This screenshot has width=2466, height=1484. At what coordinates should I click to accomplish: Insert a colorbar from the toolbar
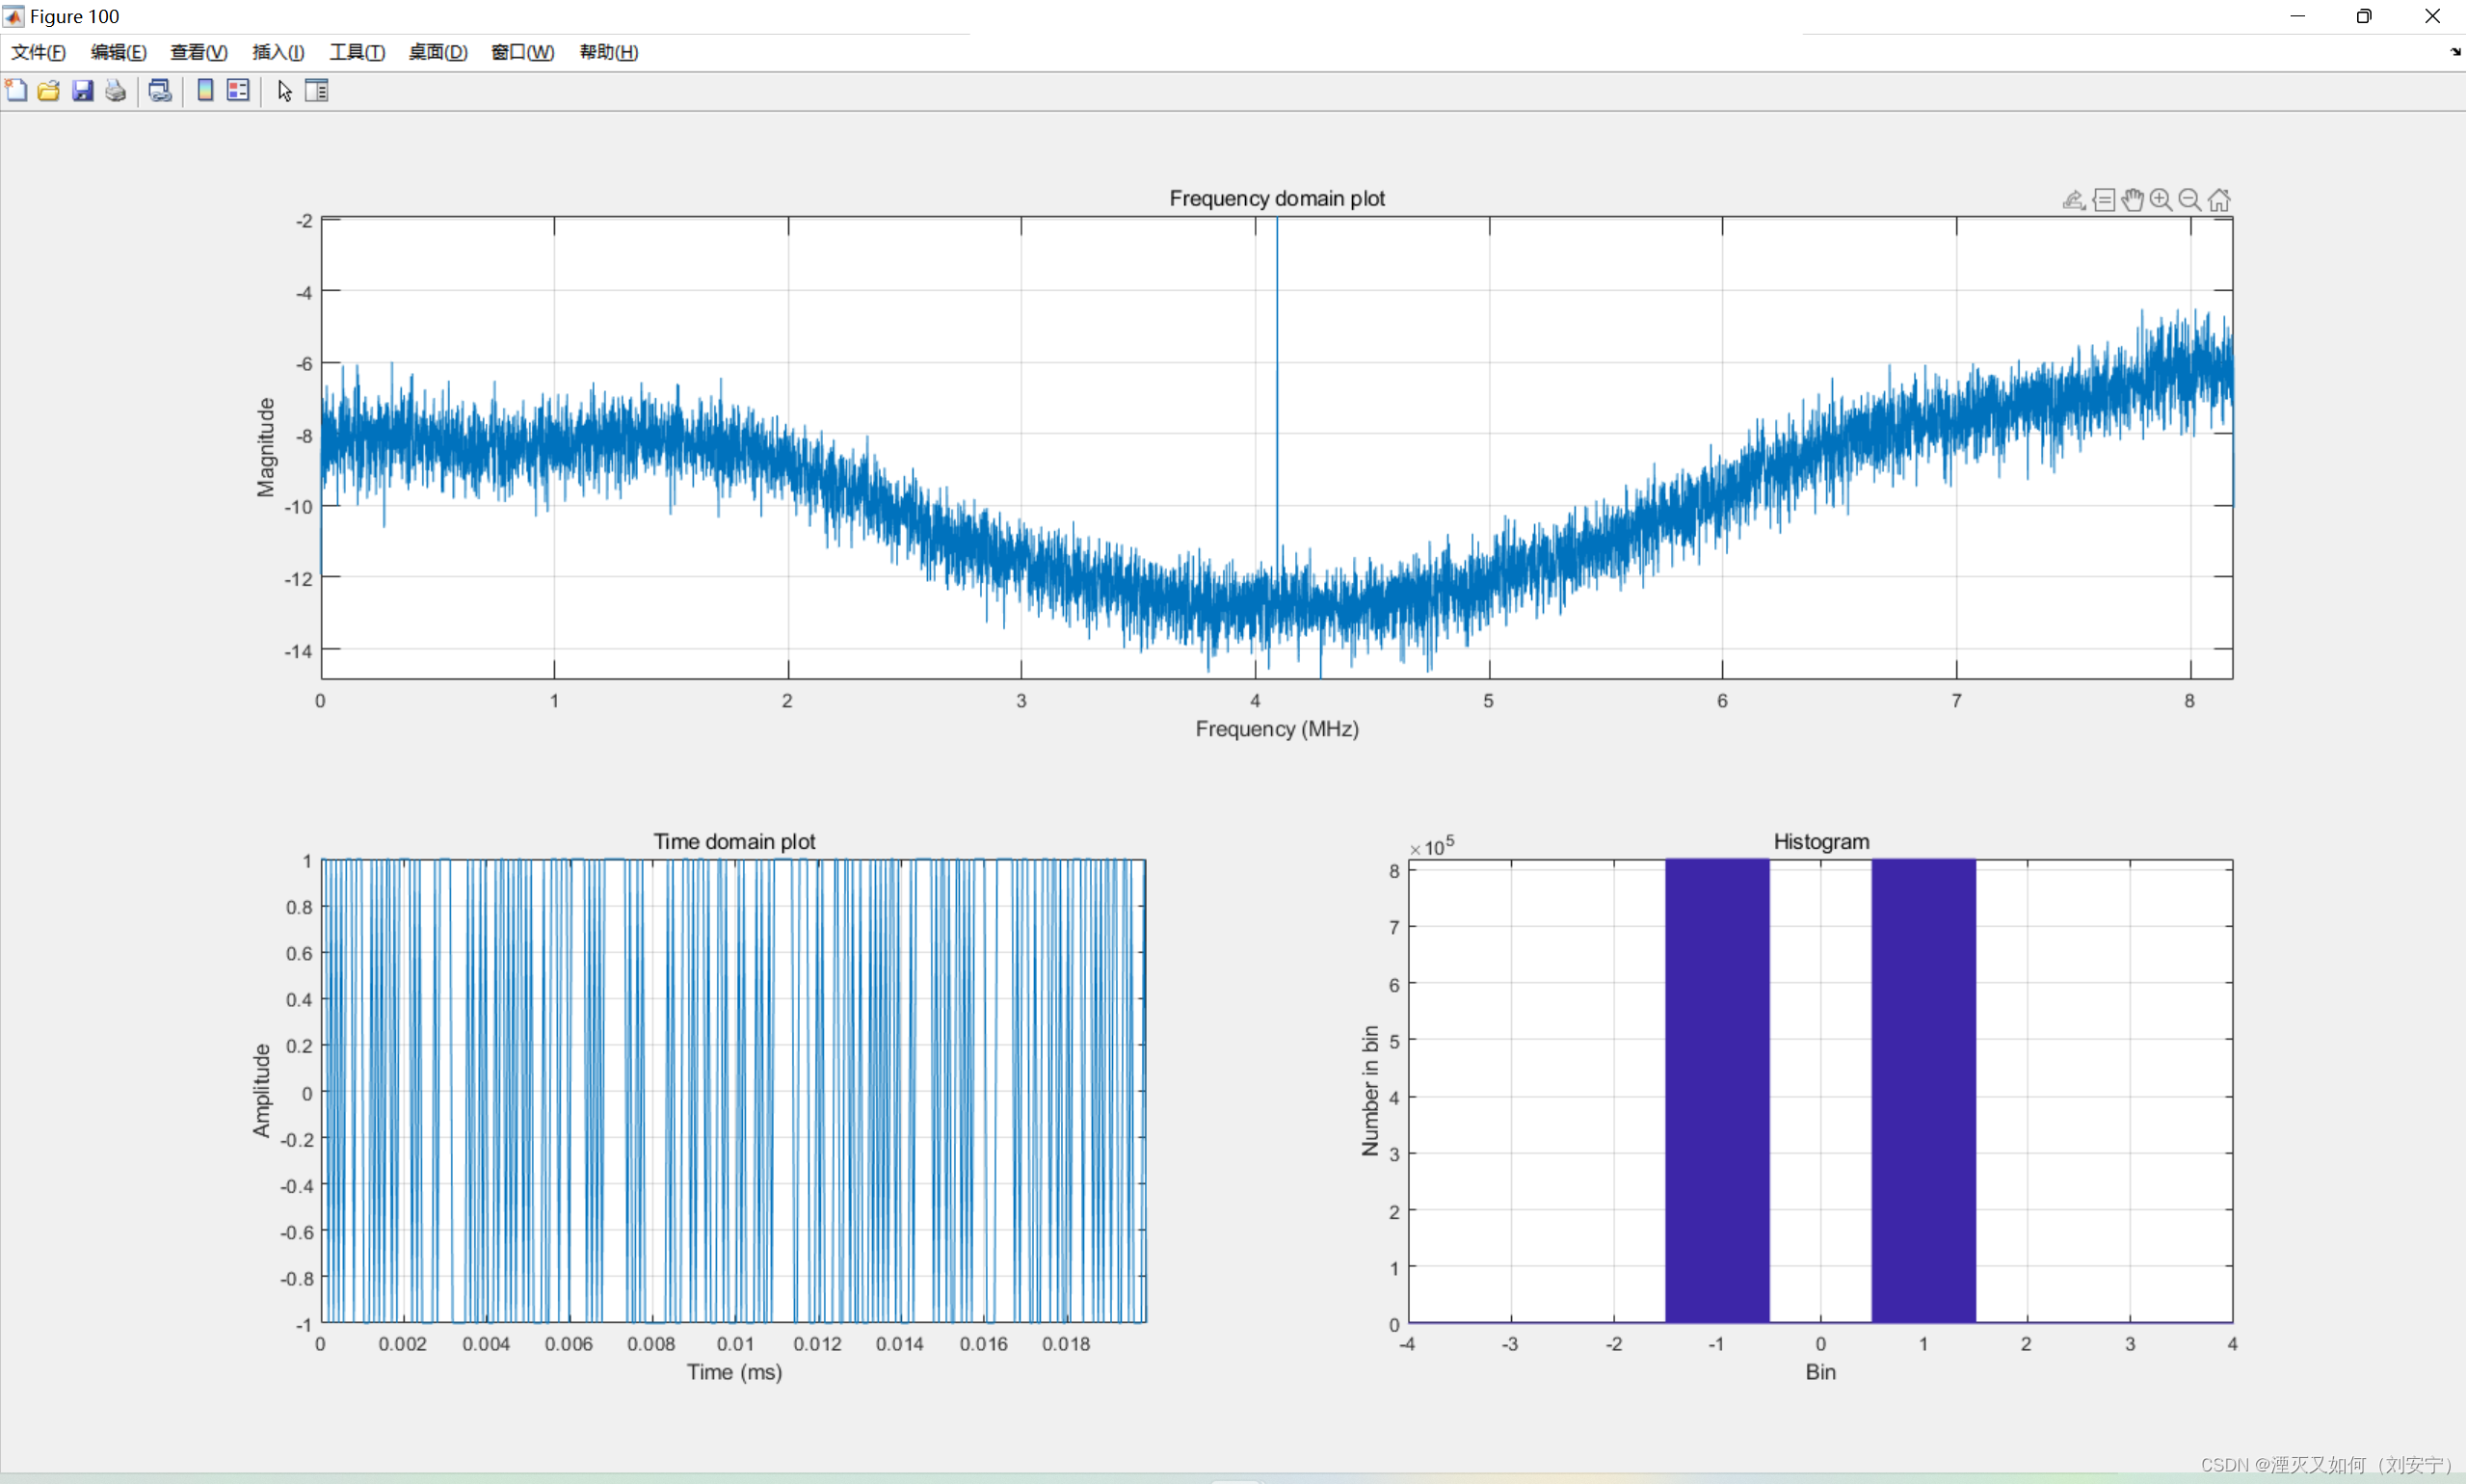click(x=205, y=91)
